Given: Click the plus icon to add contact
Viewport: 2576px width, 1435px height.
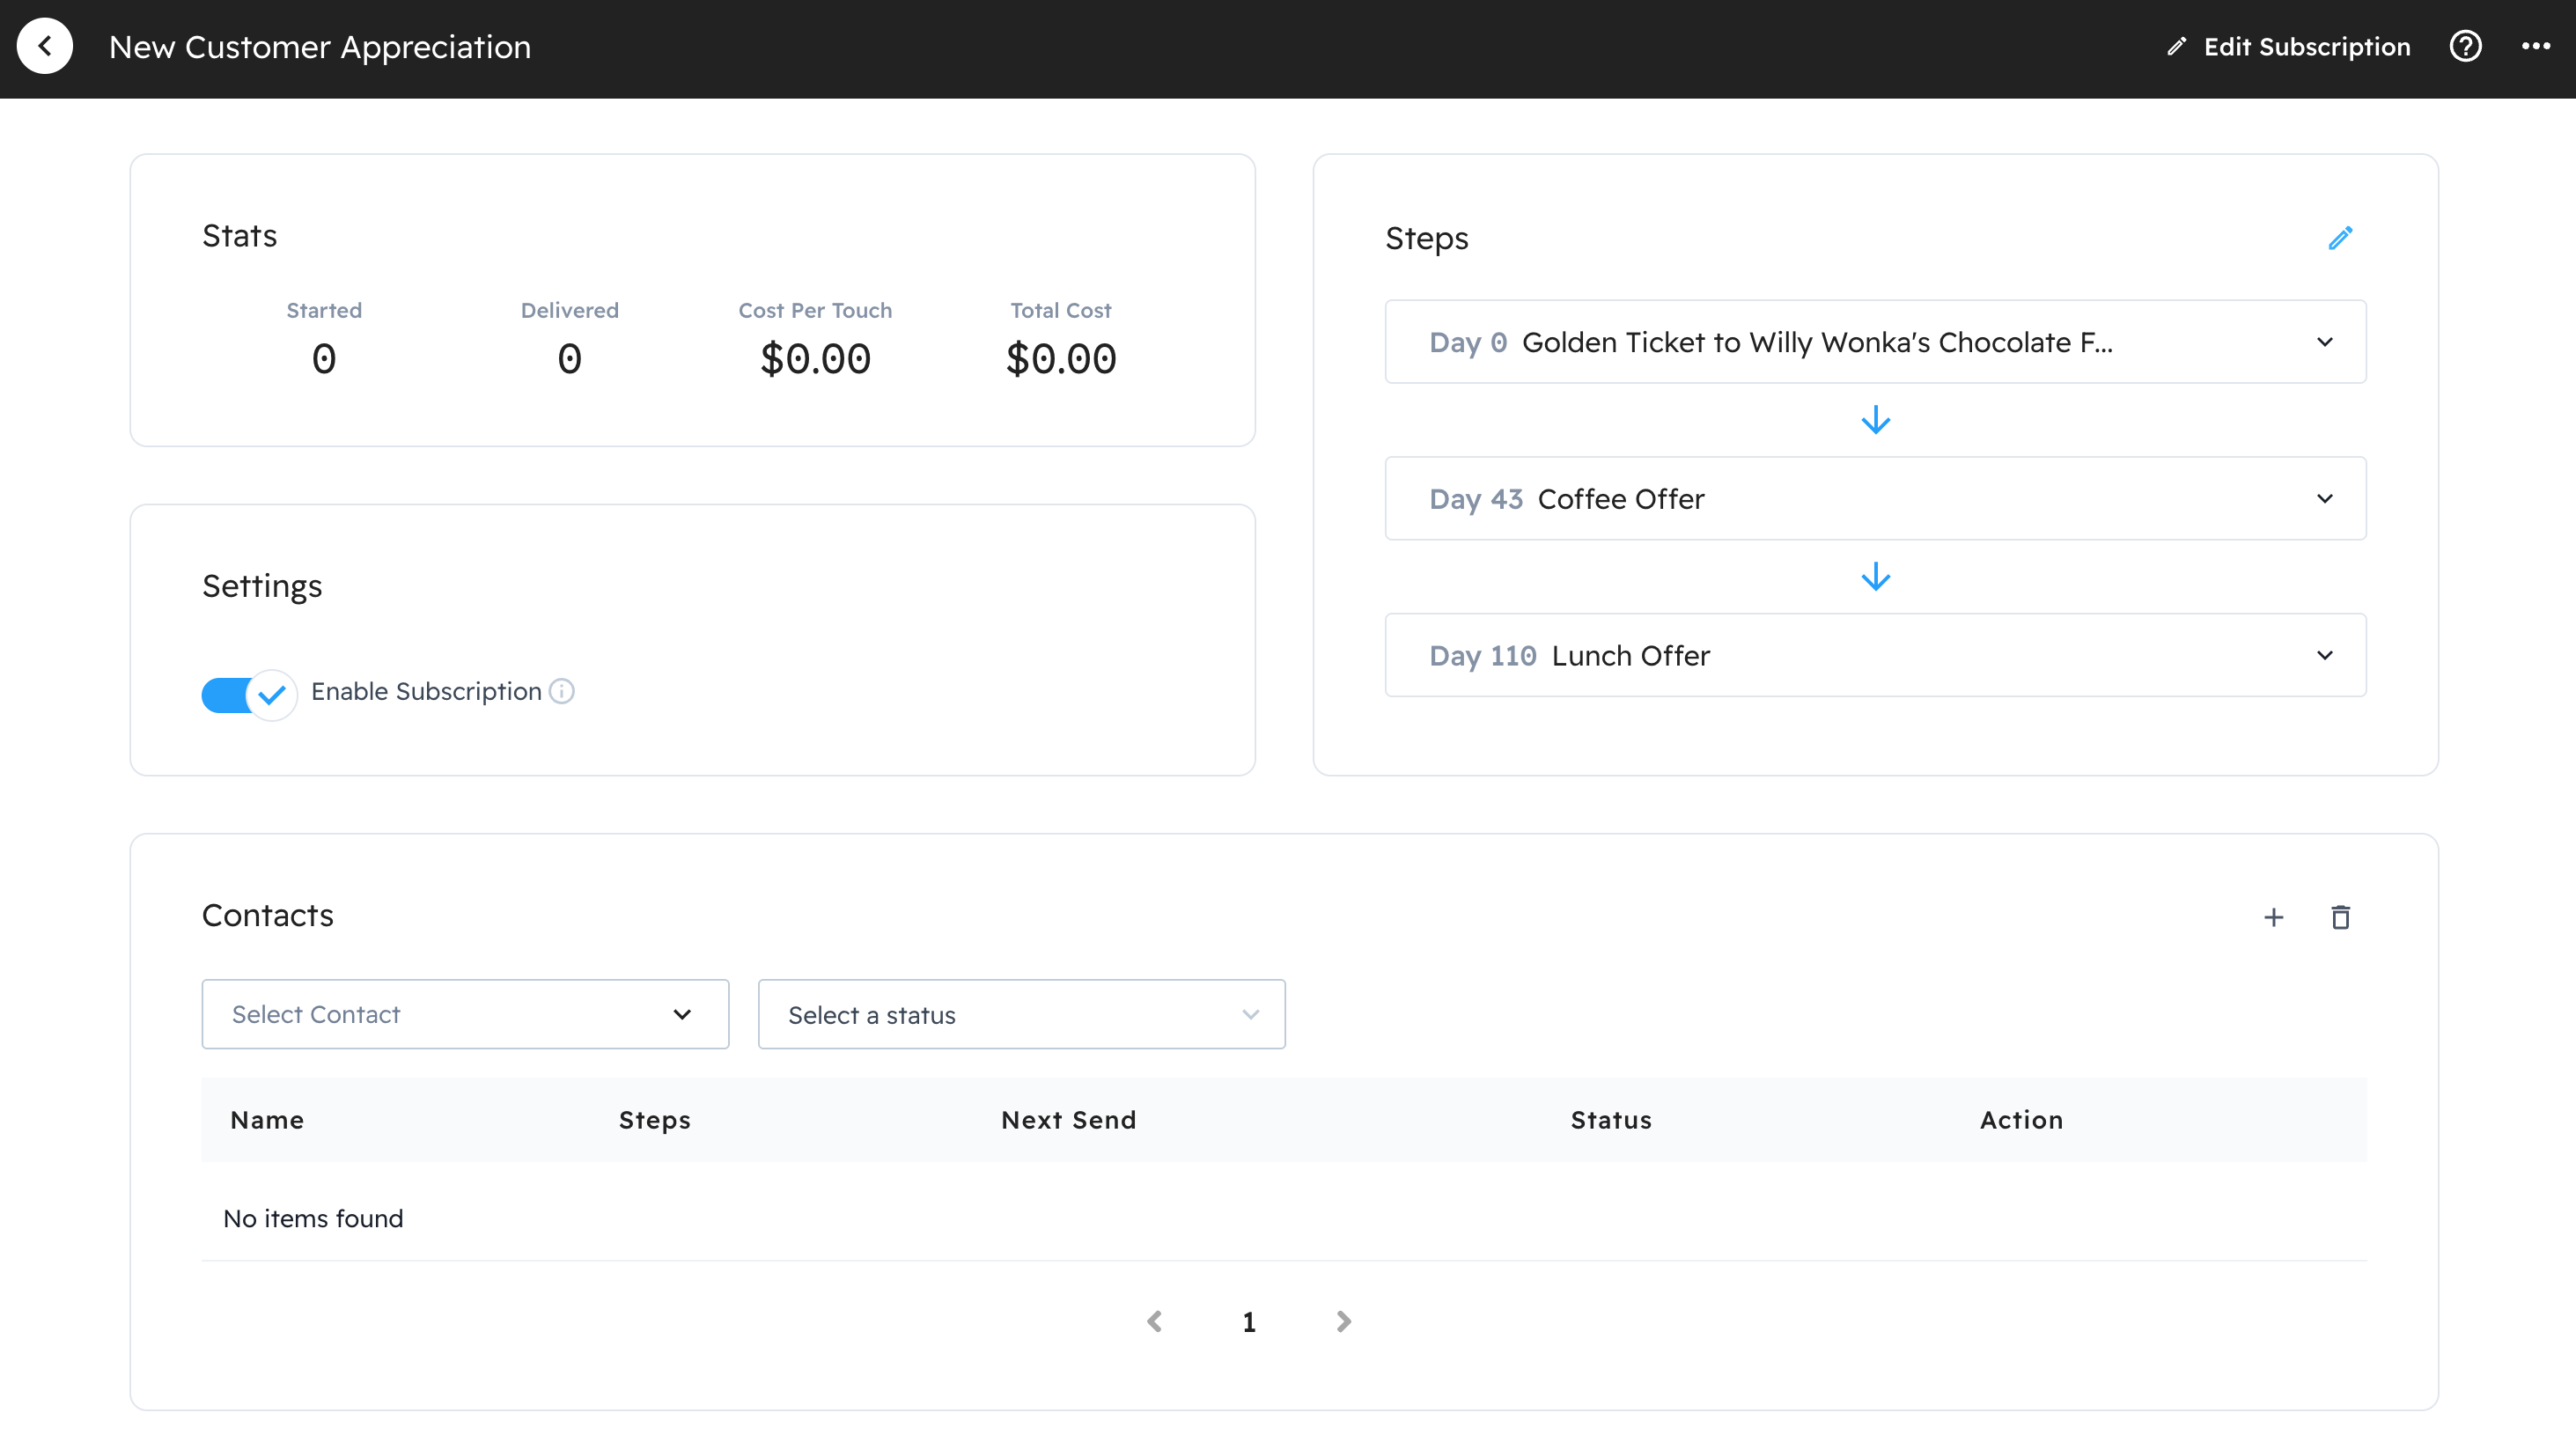Looking at the screenshot, I should pos(2273,917).
